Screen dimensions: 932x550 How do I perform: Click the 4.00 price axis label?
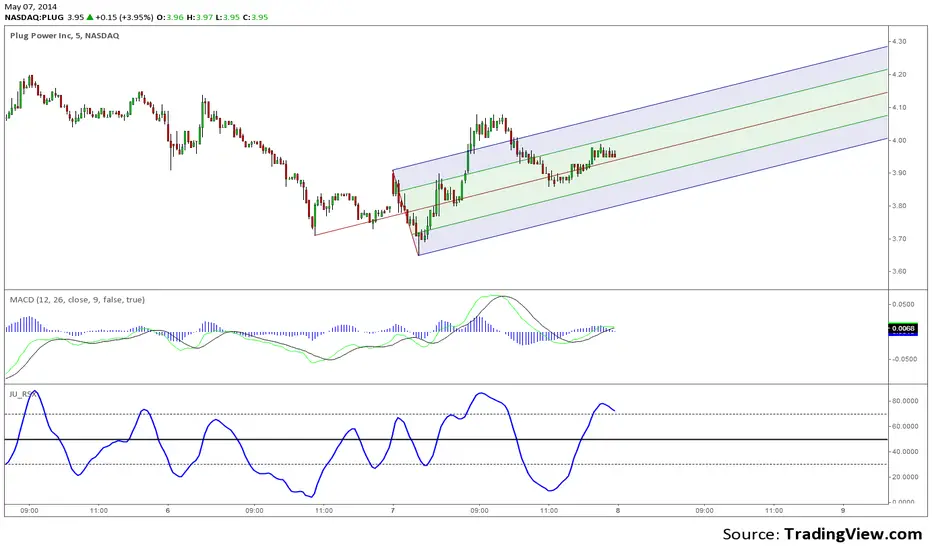tap(899, 140)
